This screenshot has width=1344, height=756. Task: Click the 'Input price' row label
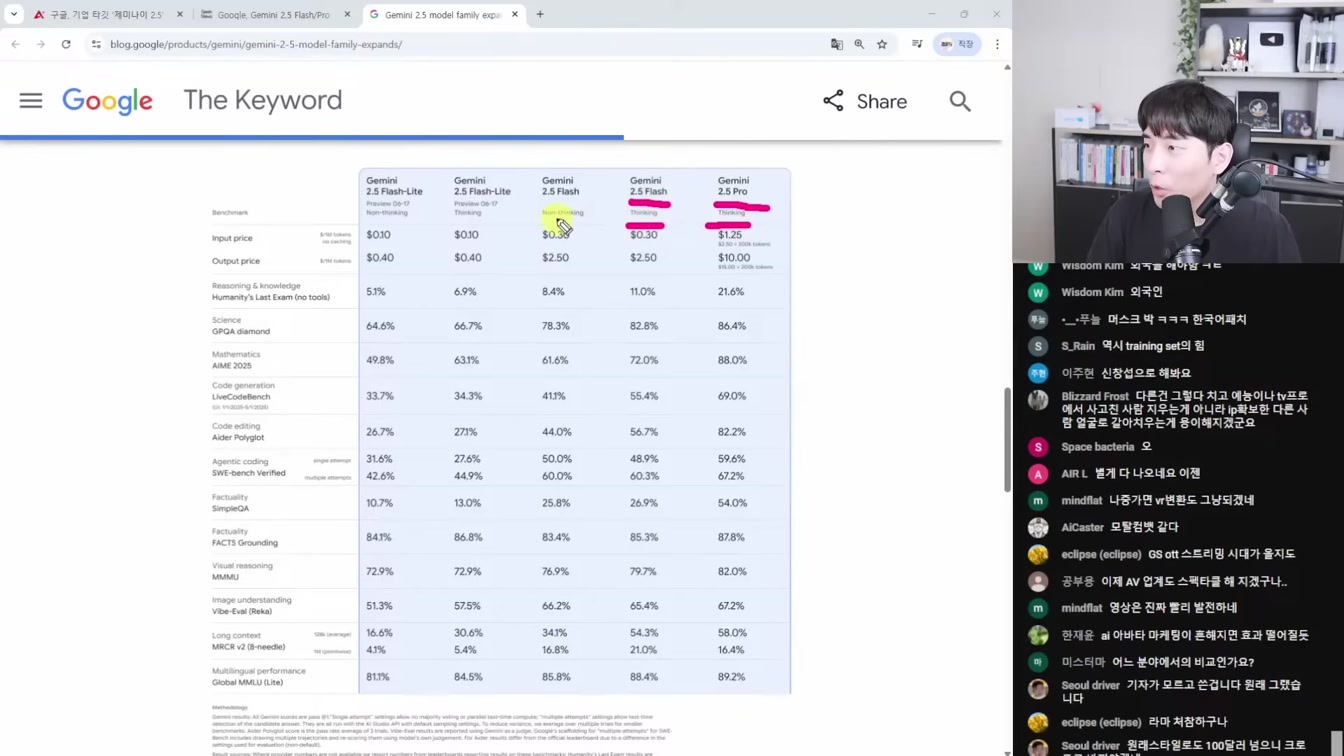(232, 238)
